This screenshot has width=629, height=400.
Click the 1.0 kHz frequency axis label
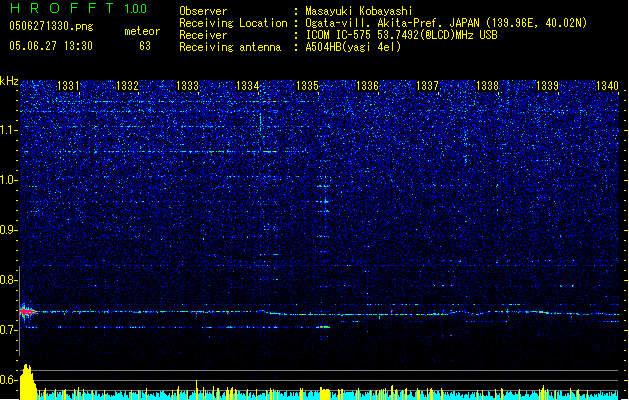tap(9, 180)
